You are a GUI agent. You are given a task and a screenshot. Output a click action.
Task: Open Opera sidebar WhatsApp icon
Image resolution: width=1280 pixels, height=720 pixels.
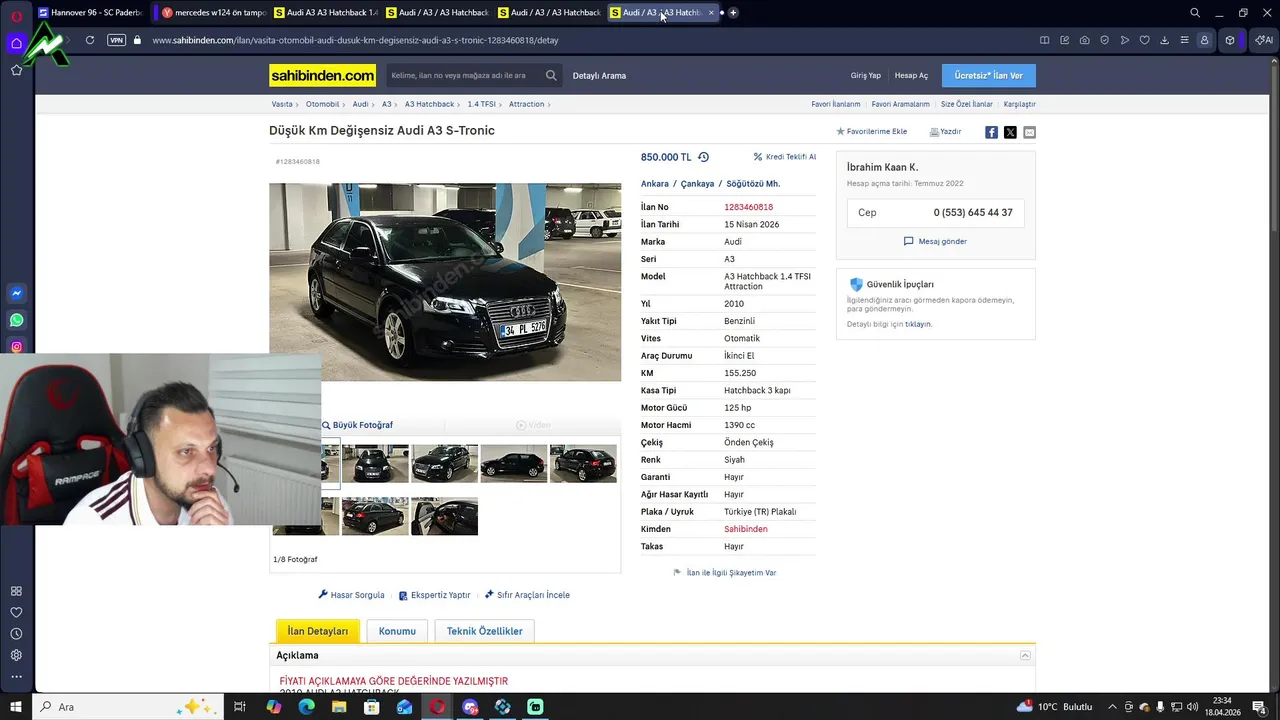tap(16, 321)
